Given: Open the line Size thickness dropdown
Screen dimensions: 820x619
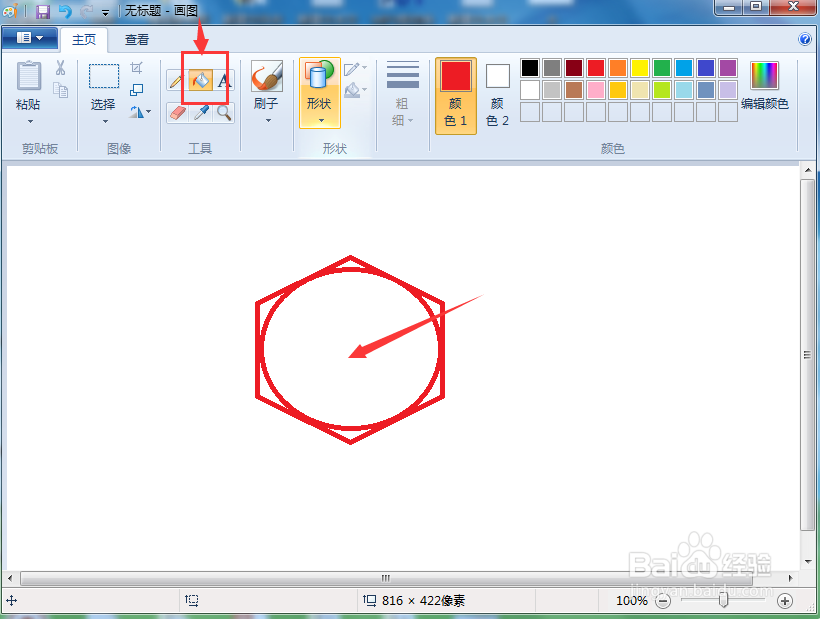Looking at the screenshot, I should point(402,94).
